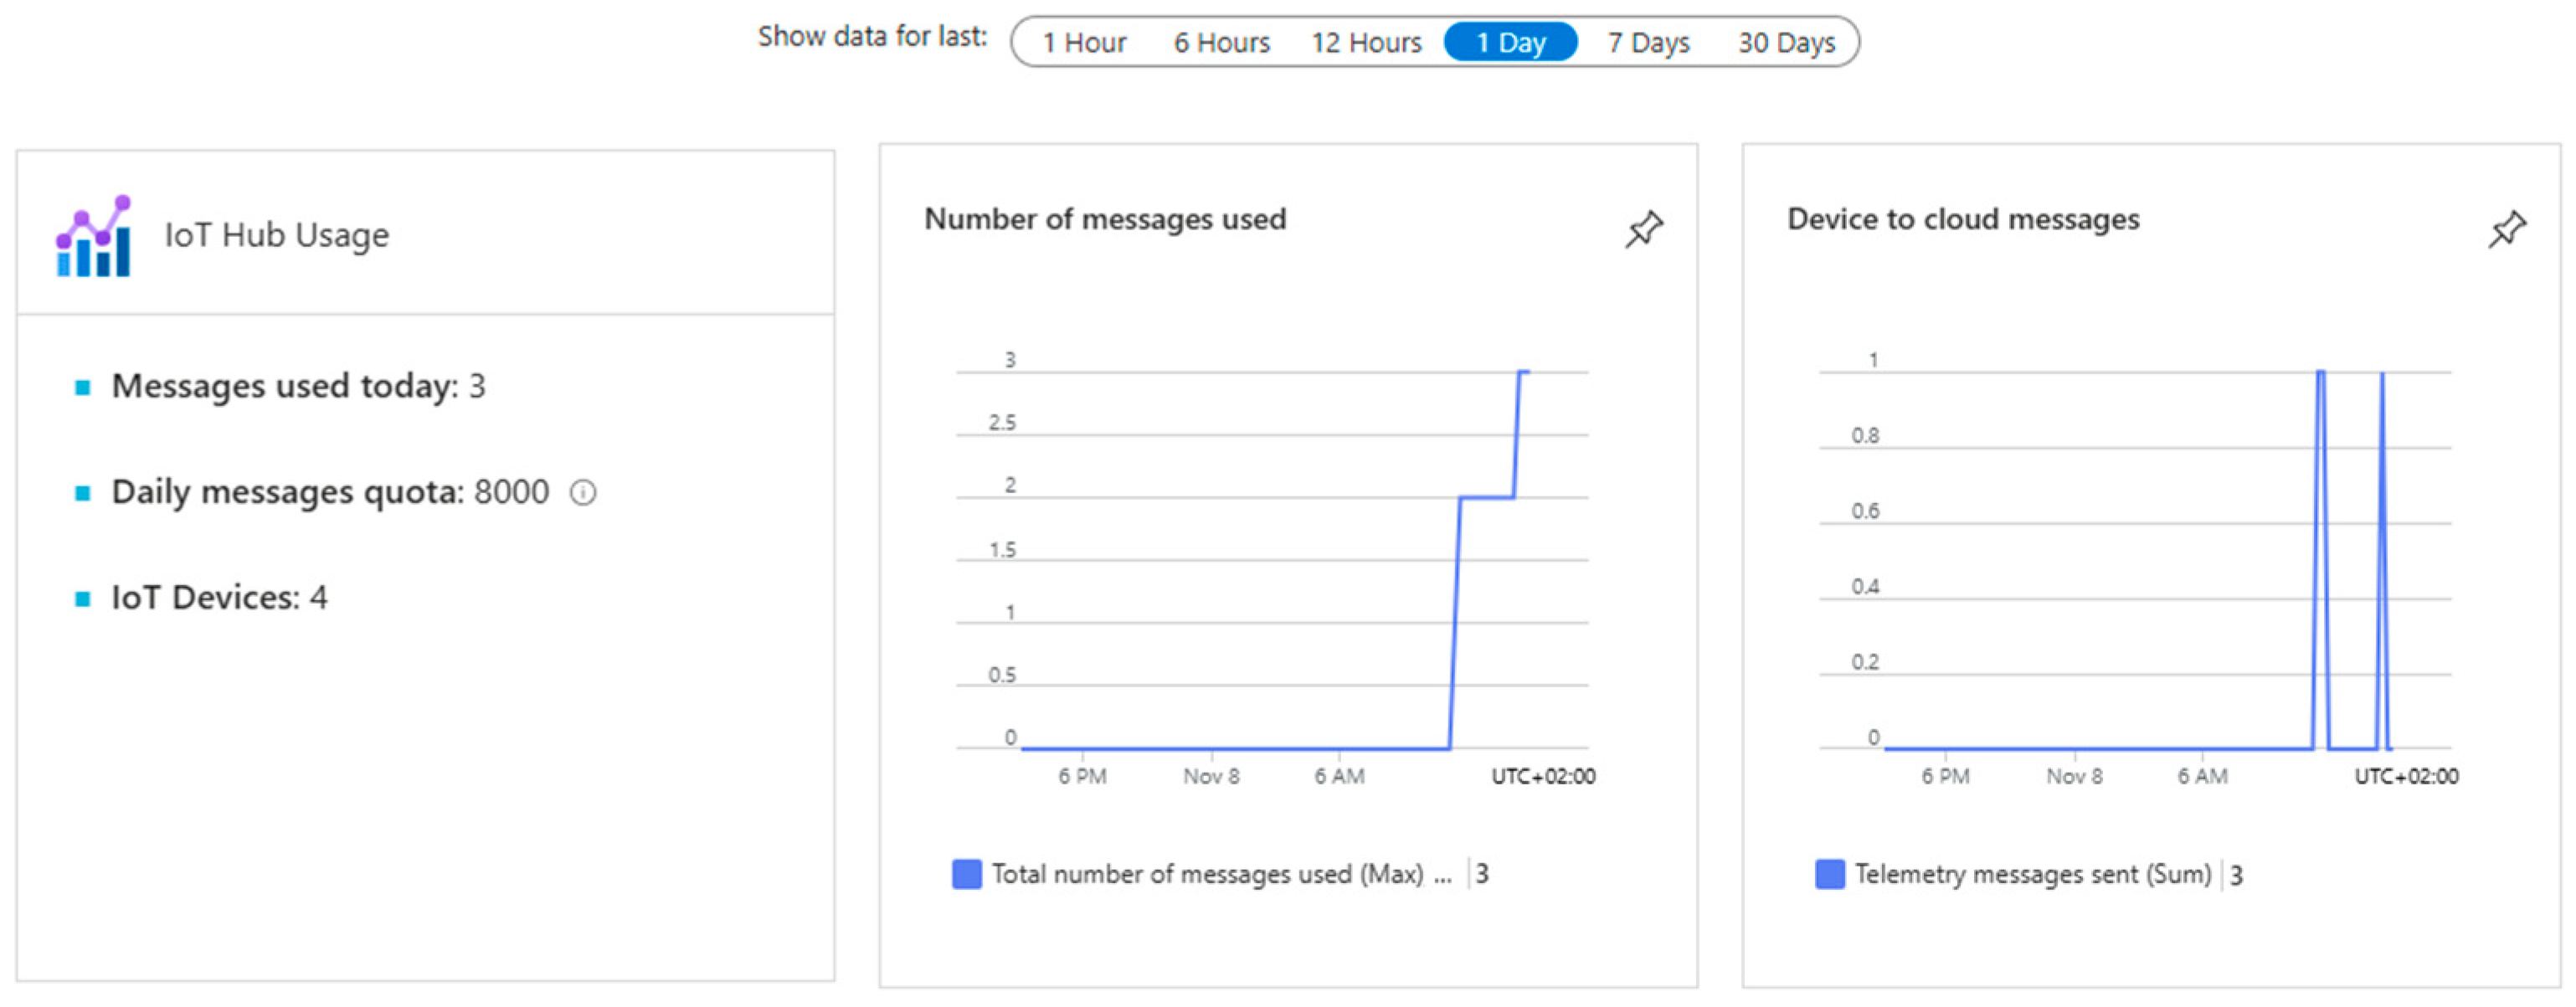Switch to the 30 Days range
The width and height of the screenshot is (2576, 1007).
pyautogui.click(x=1786, y=43)
